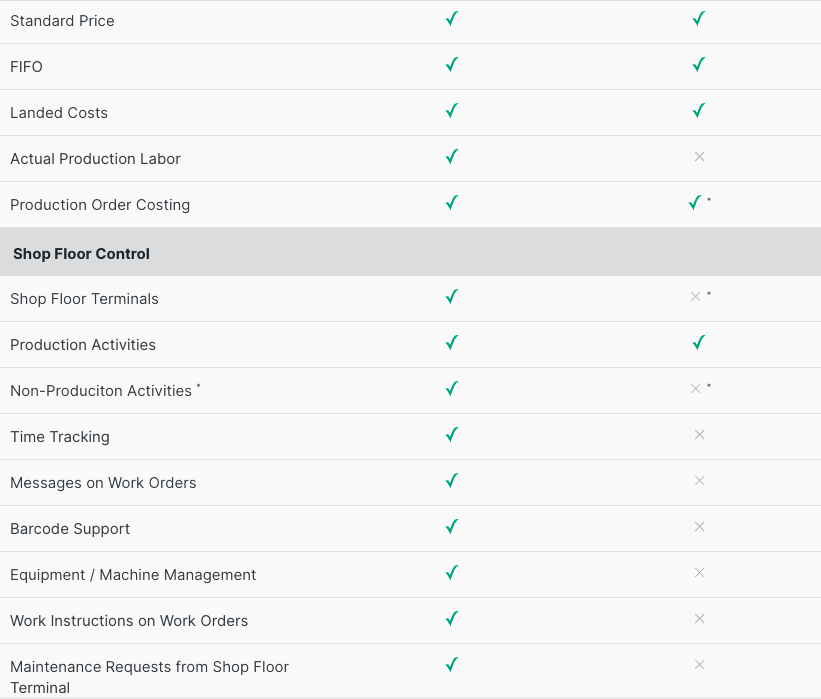
Task: Click gray X icon for Non-Produciton Activities
Action: pyautogui.click(x=695, y=389)
